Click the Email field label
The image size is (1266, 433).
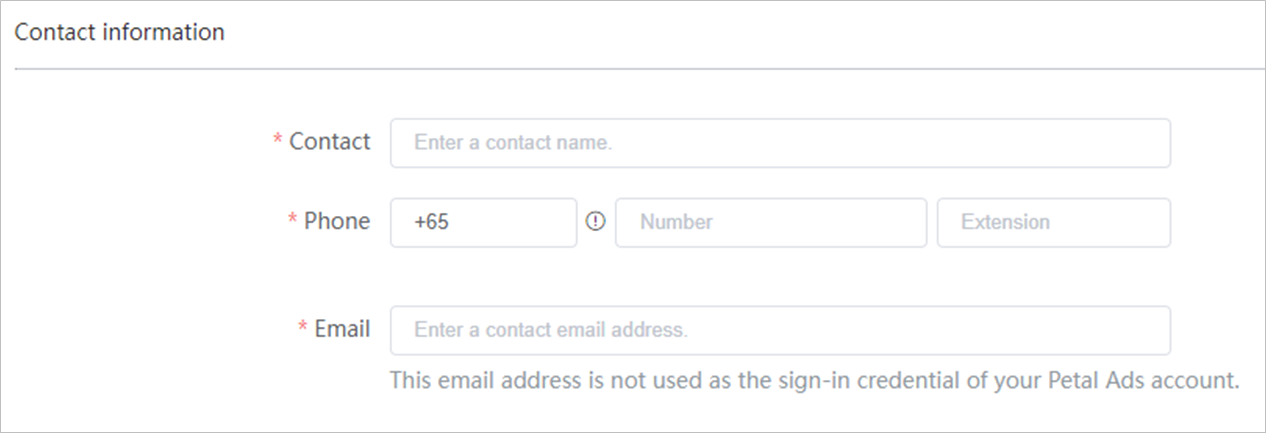tap(342, 329)
